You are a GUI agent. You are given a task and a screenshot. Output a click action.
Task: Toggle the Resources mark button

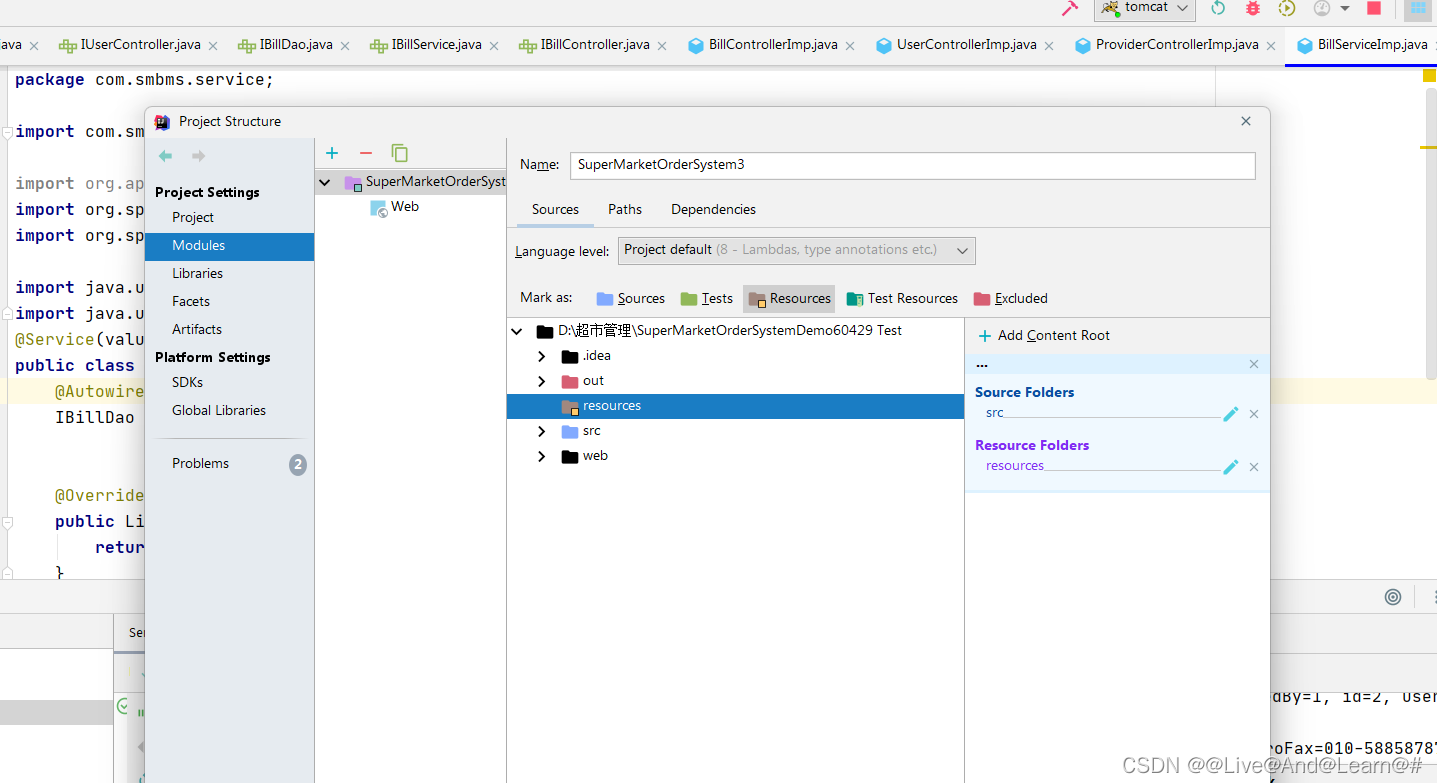789,298
